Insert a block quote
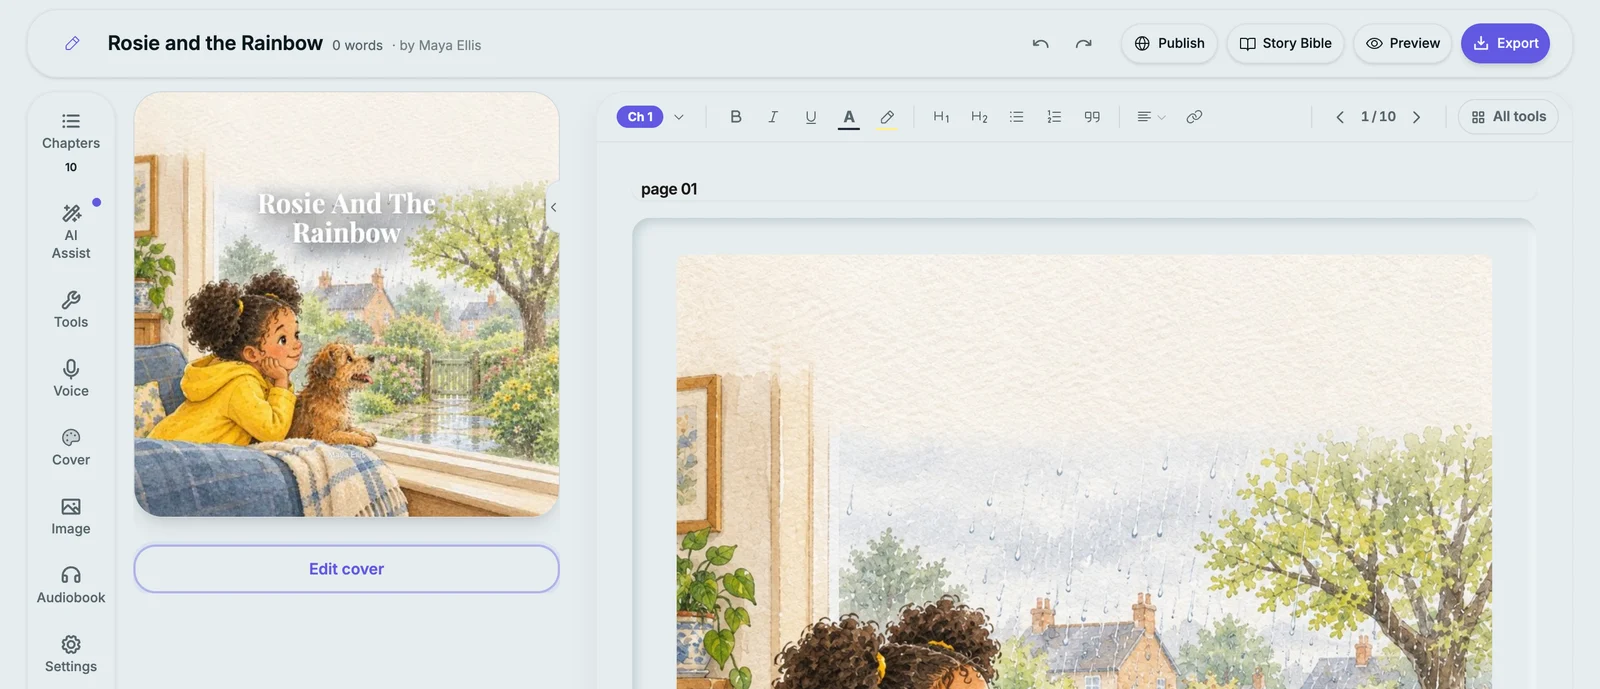Viewport: 1600px width, 689px height. [x=1092, y=117]
